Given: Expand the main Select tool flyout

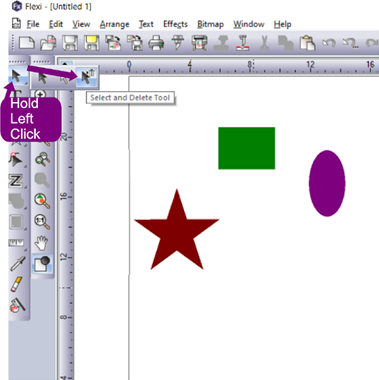Looking at the screenshot, I should click(x=16, y=76).
